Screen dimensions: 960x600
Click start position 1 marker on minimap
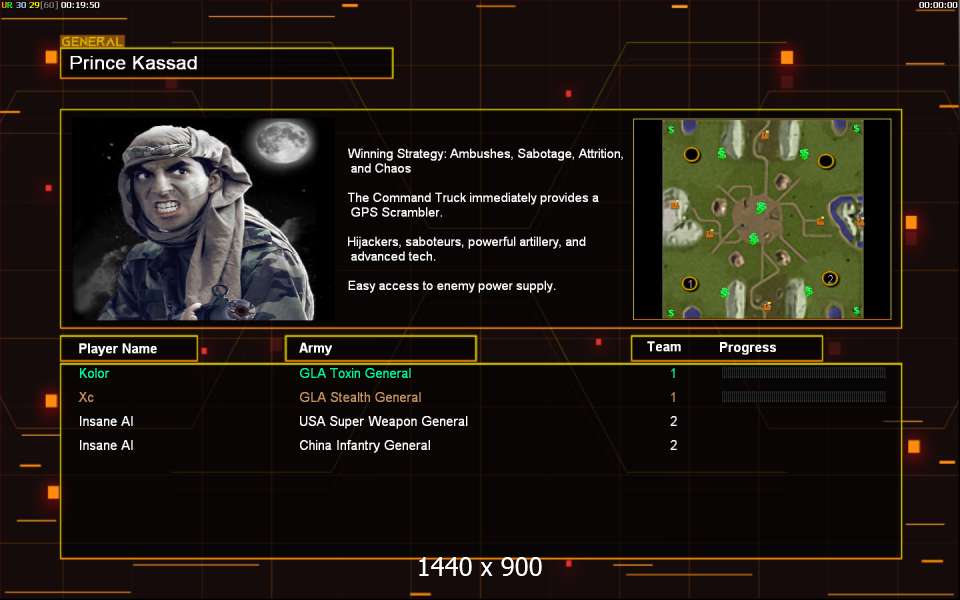tap(690, 283)
